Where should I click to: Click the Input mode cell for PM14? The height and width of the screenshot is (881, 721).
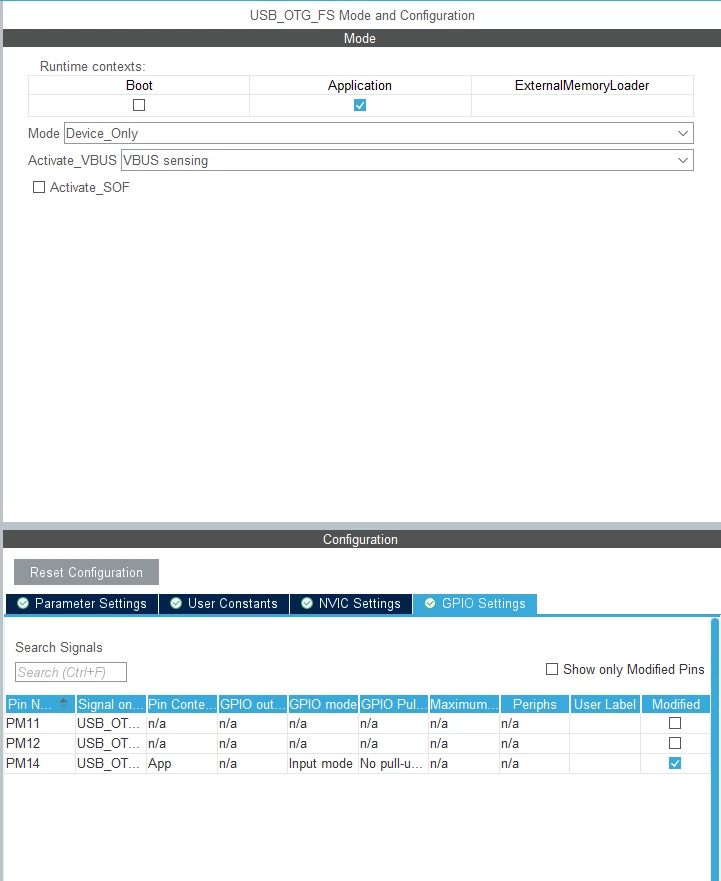(x=321, y=764)
